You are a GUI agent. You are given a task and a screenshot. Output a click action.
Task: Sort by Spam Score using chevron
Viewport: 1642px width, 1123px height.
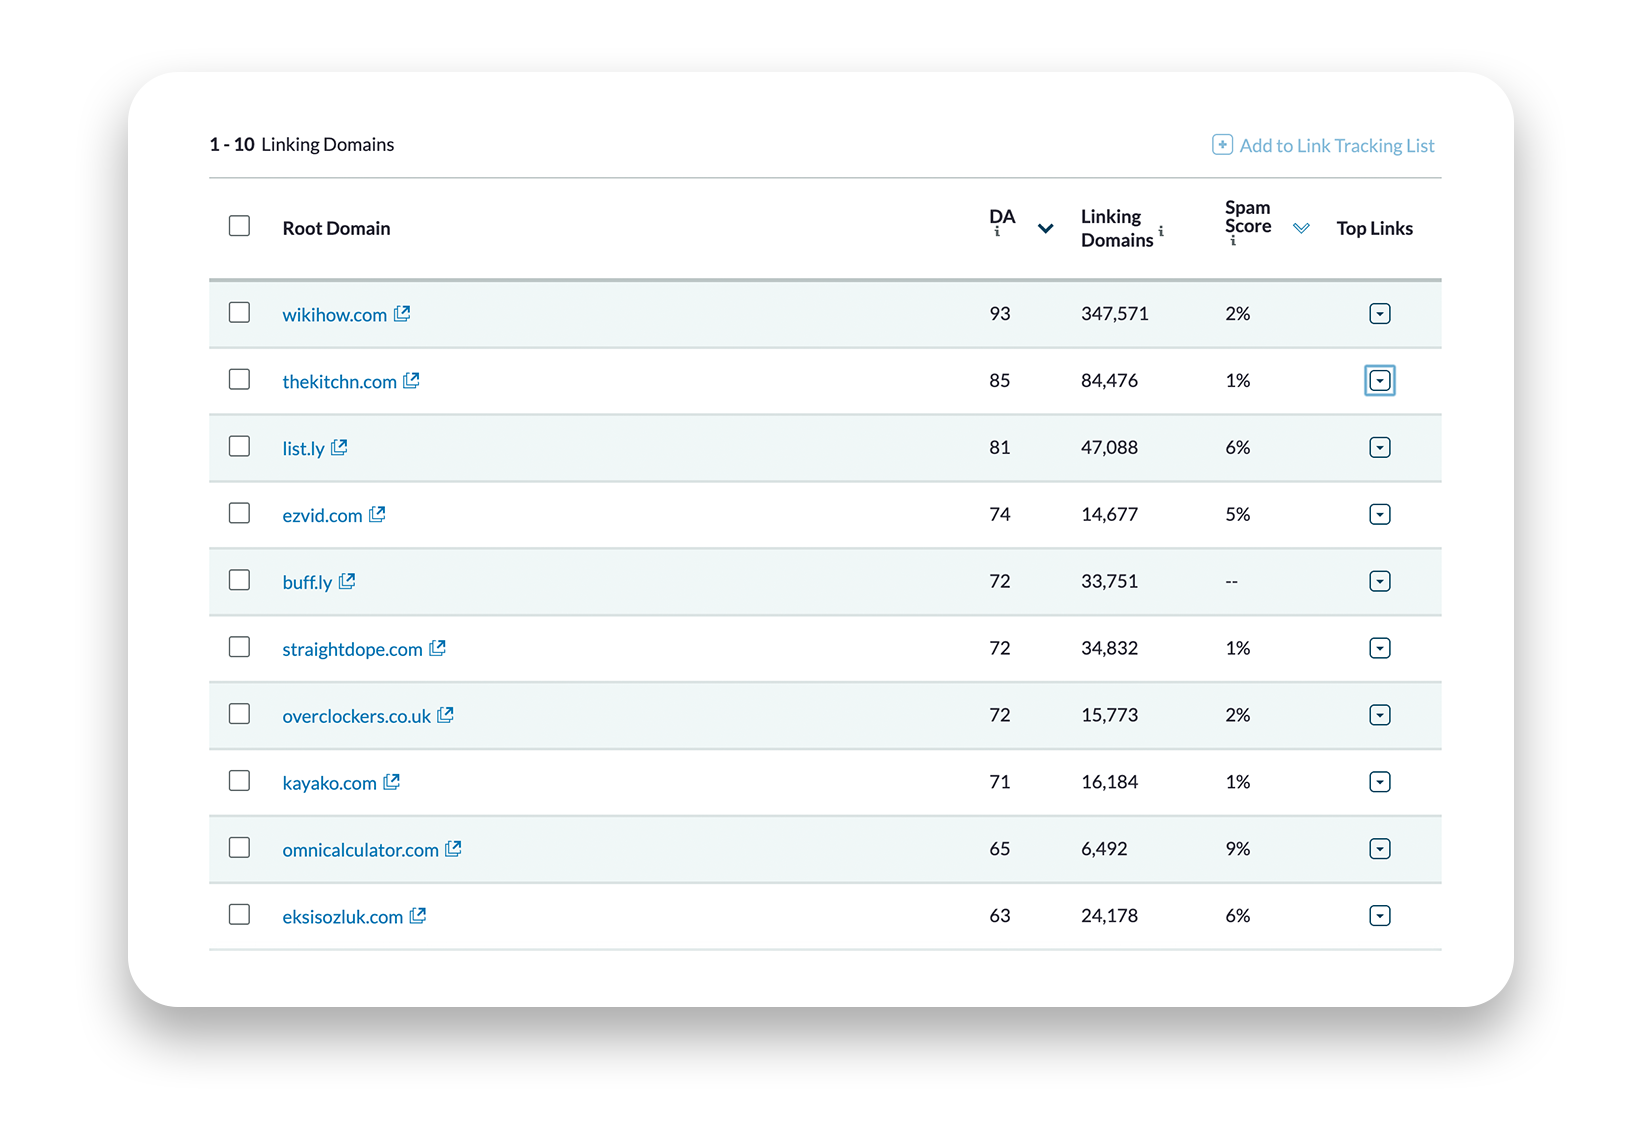1301,229
